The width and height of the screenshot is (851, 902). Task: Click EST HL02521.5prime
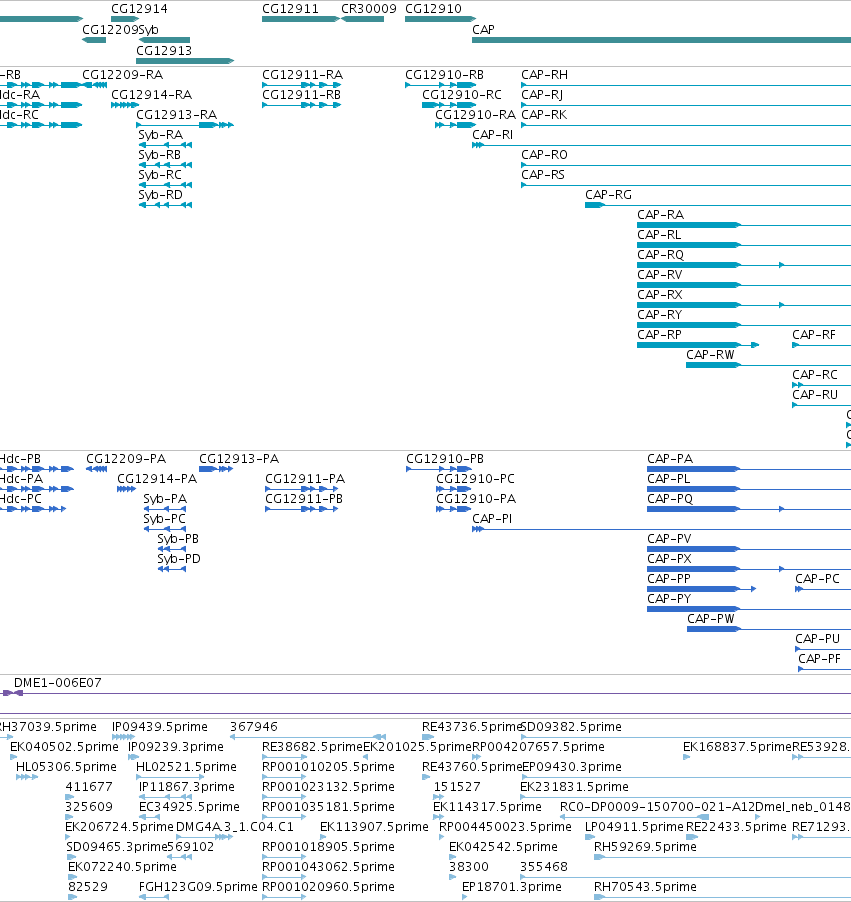point(186,767)
